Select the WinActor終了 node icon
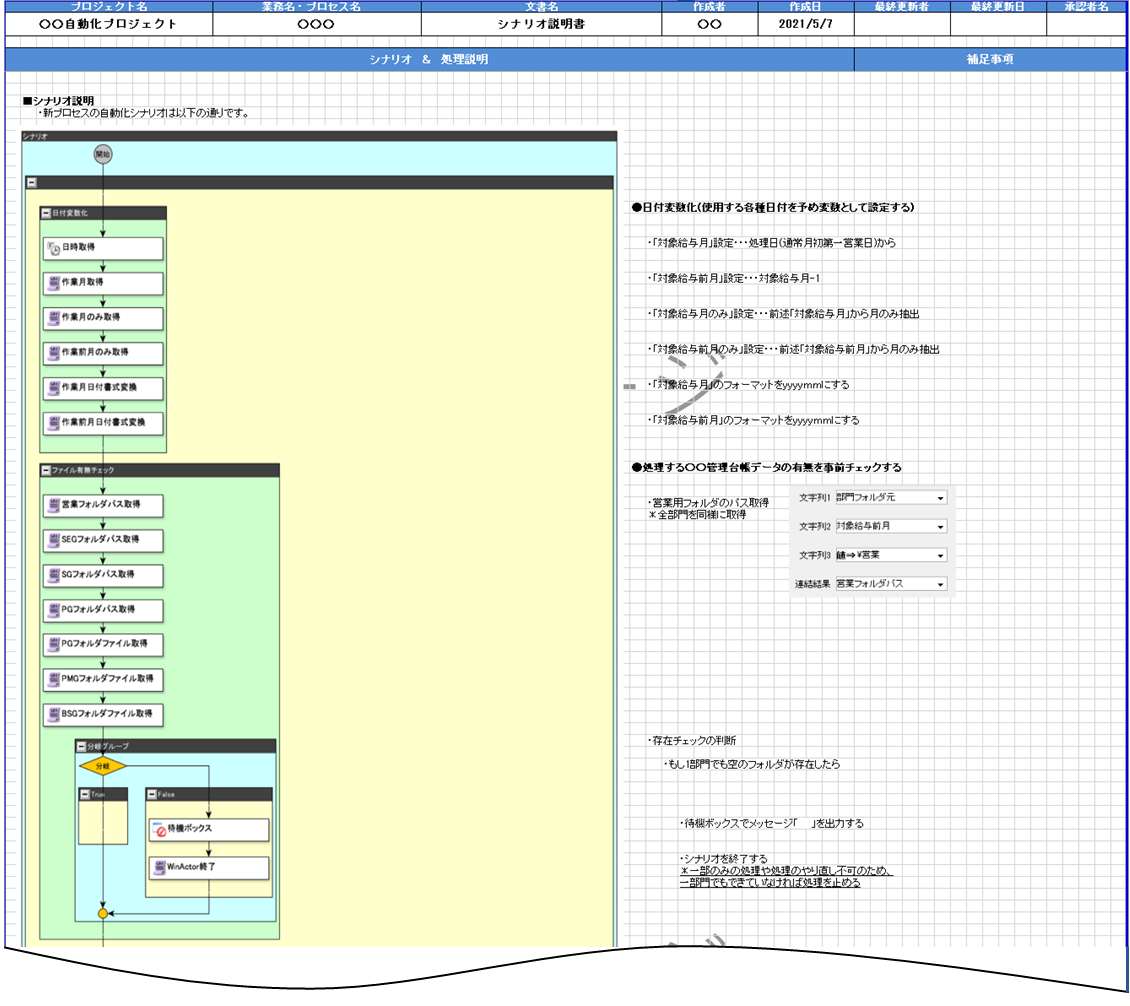1130x1006 pixels. (159, 868)
